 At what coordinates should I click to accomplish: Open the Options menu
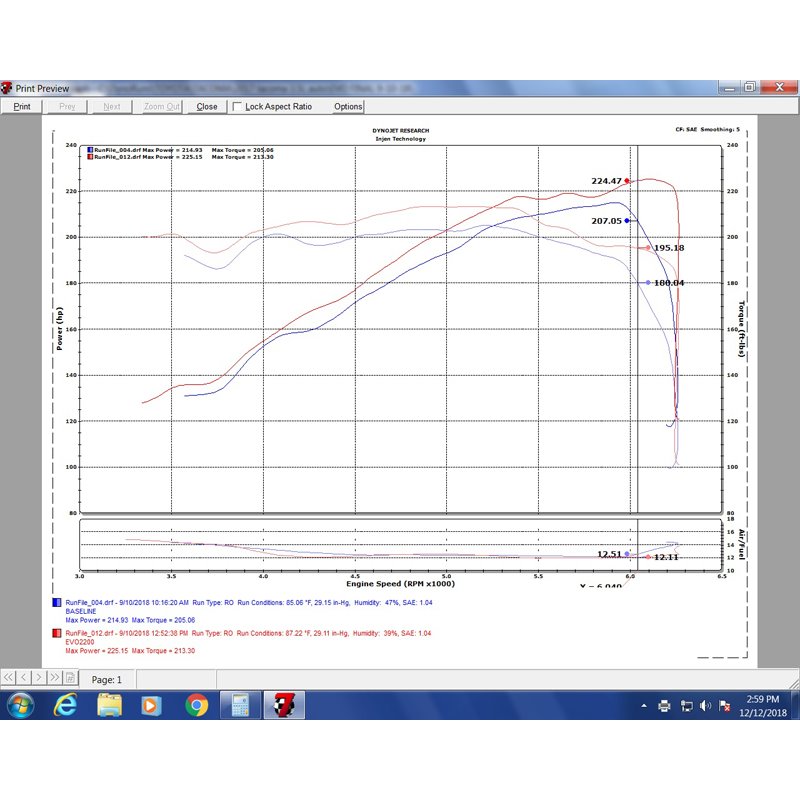tap(348, 106)
